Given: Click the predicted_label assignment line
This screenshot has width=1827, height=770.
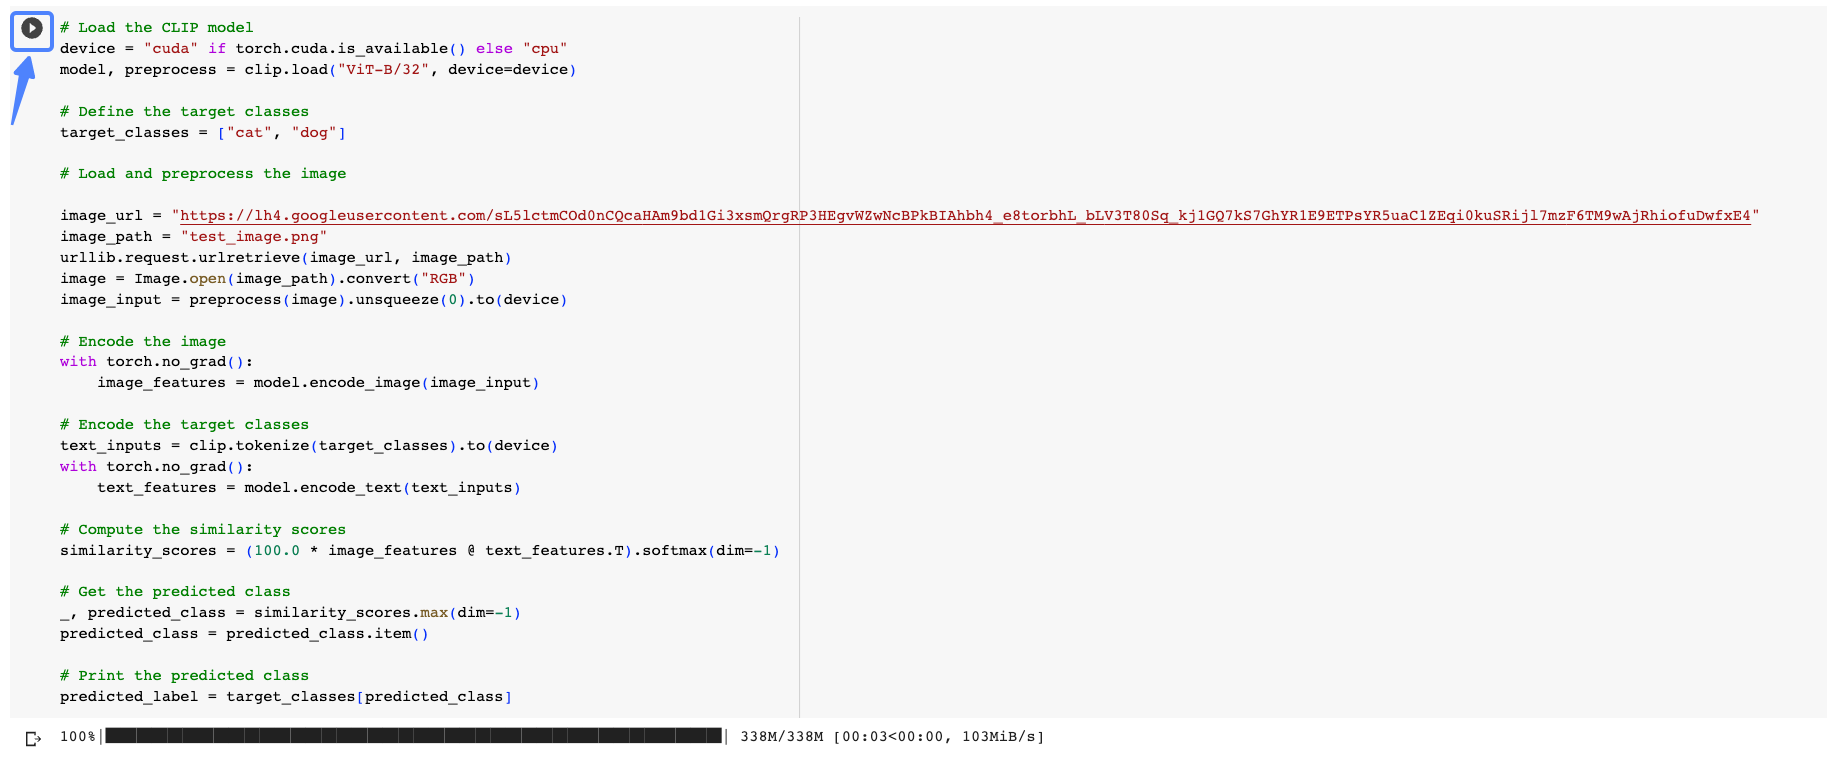Looking at the screenshot, I should tap(285, 697).
